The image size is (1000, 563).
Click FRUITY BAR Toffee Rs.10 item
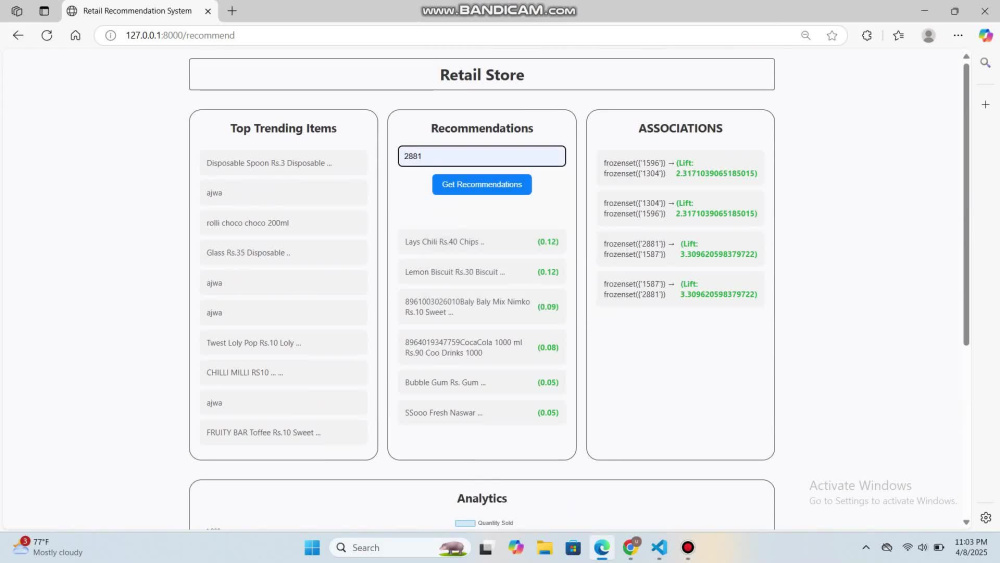(283, 432)
